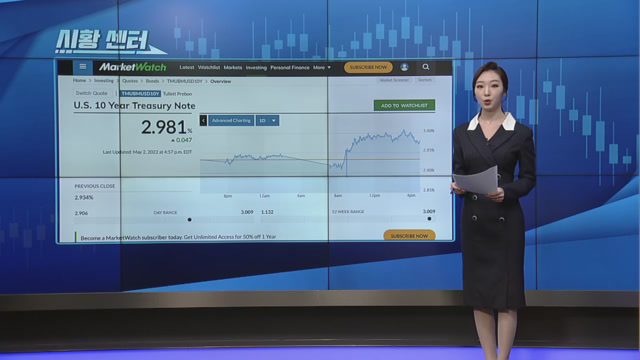Open the hamburger menu icon
This screenshot has width=640, height=360.
tap(83, 67)
